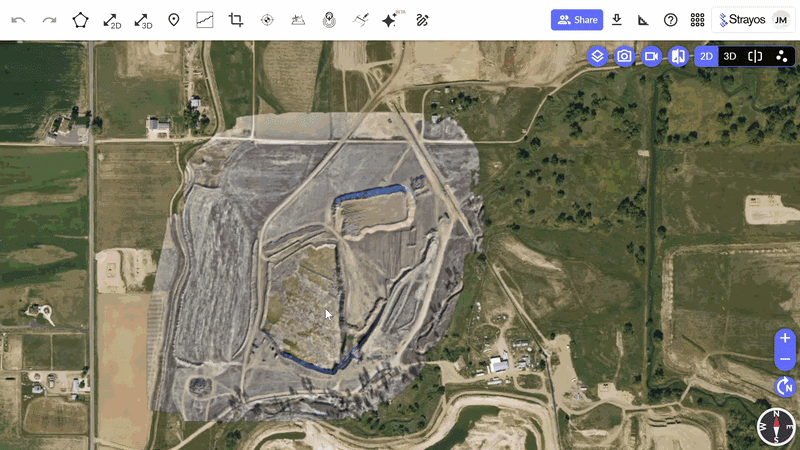Viewport: 800px width, 450px height.
Task: Select the 2D distance measurement tool
Action: [x=111, y=20]
